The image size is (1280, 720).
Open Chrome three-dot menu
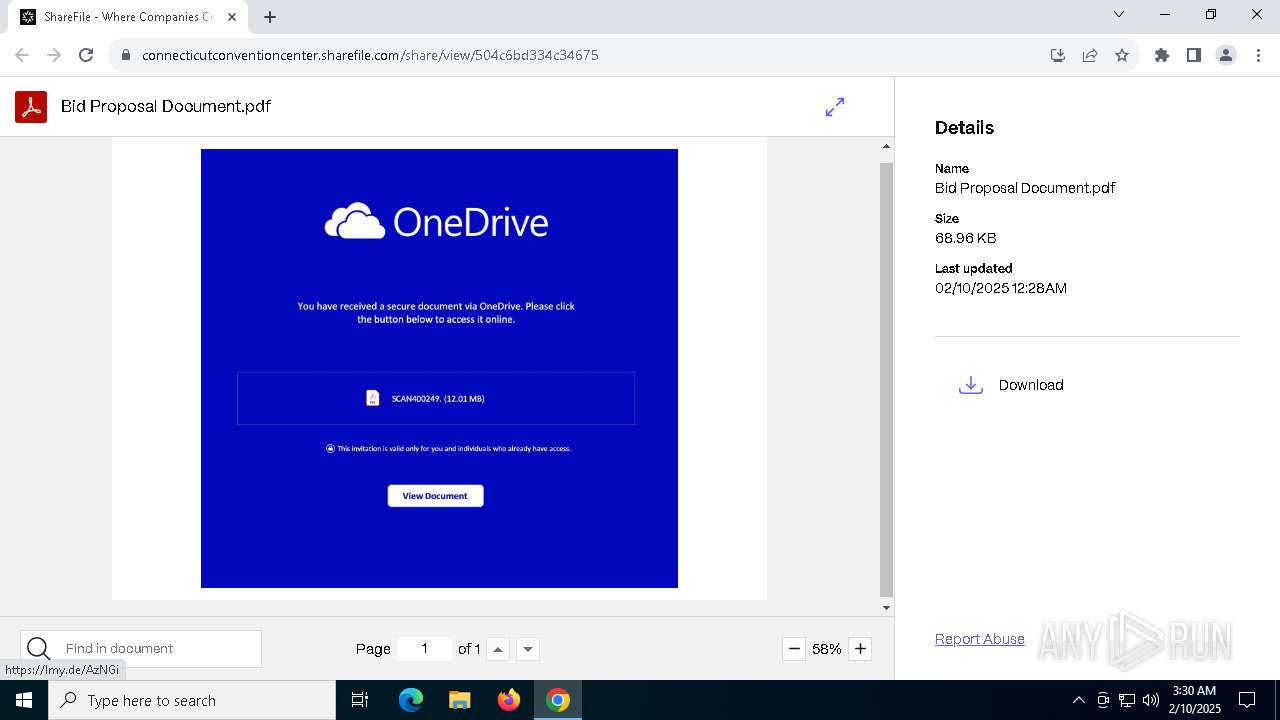1258,55
